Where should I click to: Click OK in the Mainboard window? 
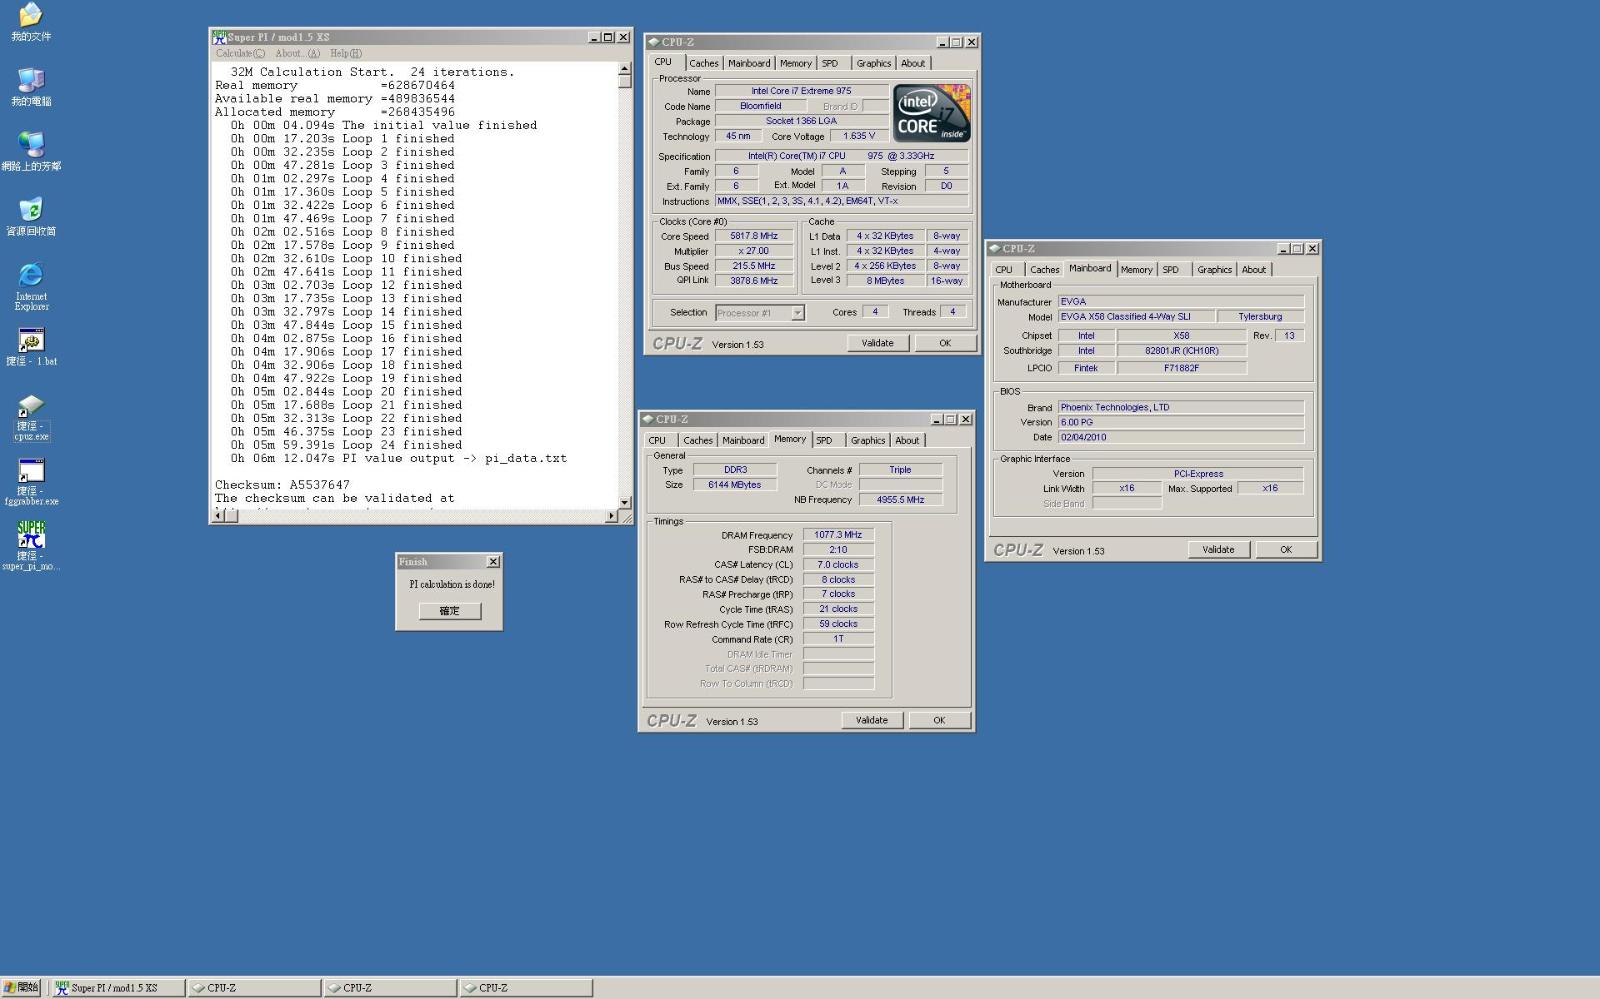(1286, 549)
